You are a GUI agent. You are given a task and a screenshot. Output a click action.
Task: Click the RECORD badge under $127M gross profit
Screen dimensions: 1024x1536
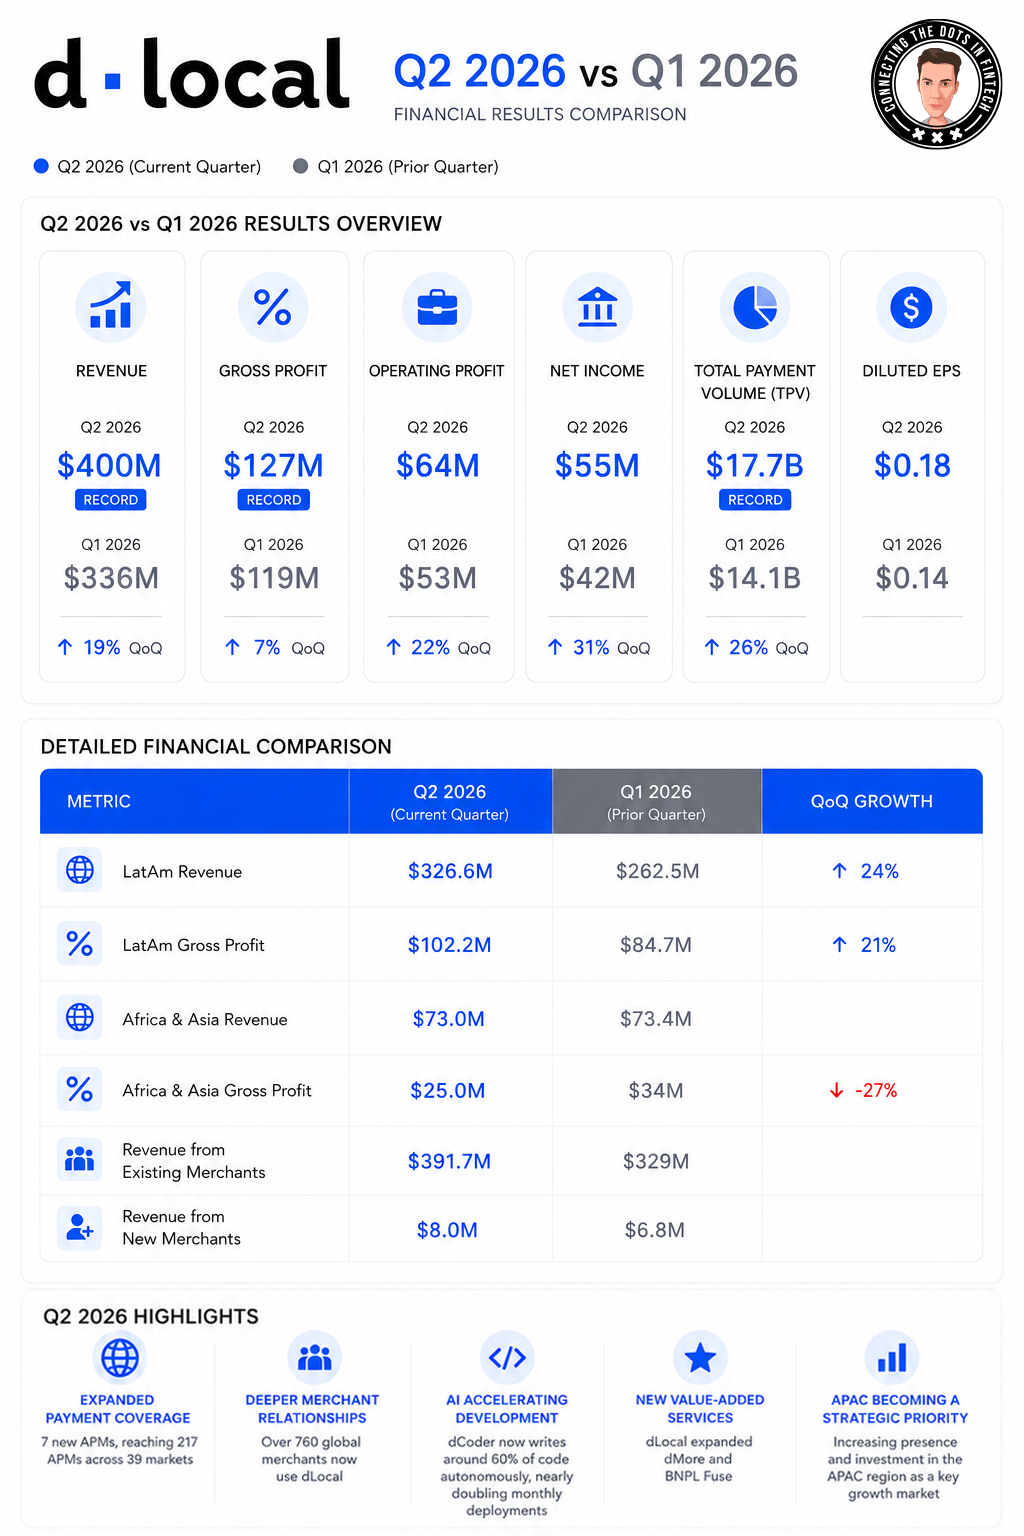click(274, 500)
